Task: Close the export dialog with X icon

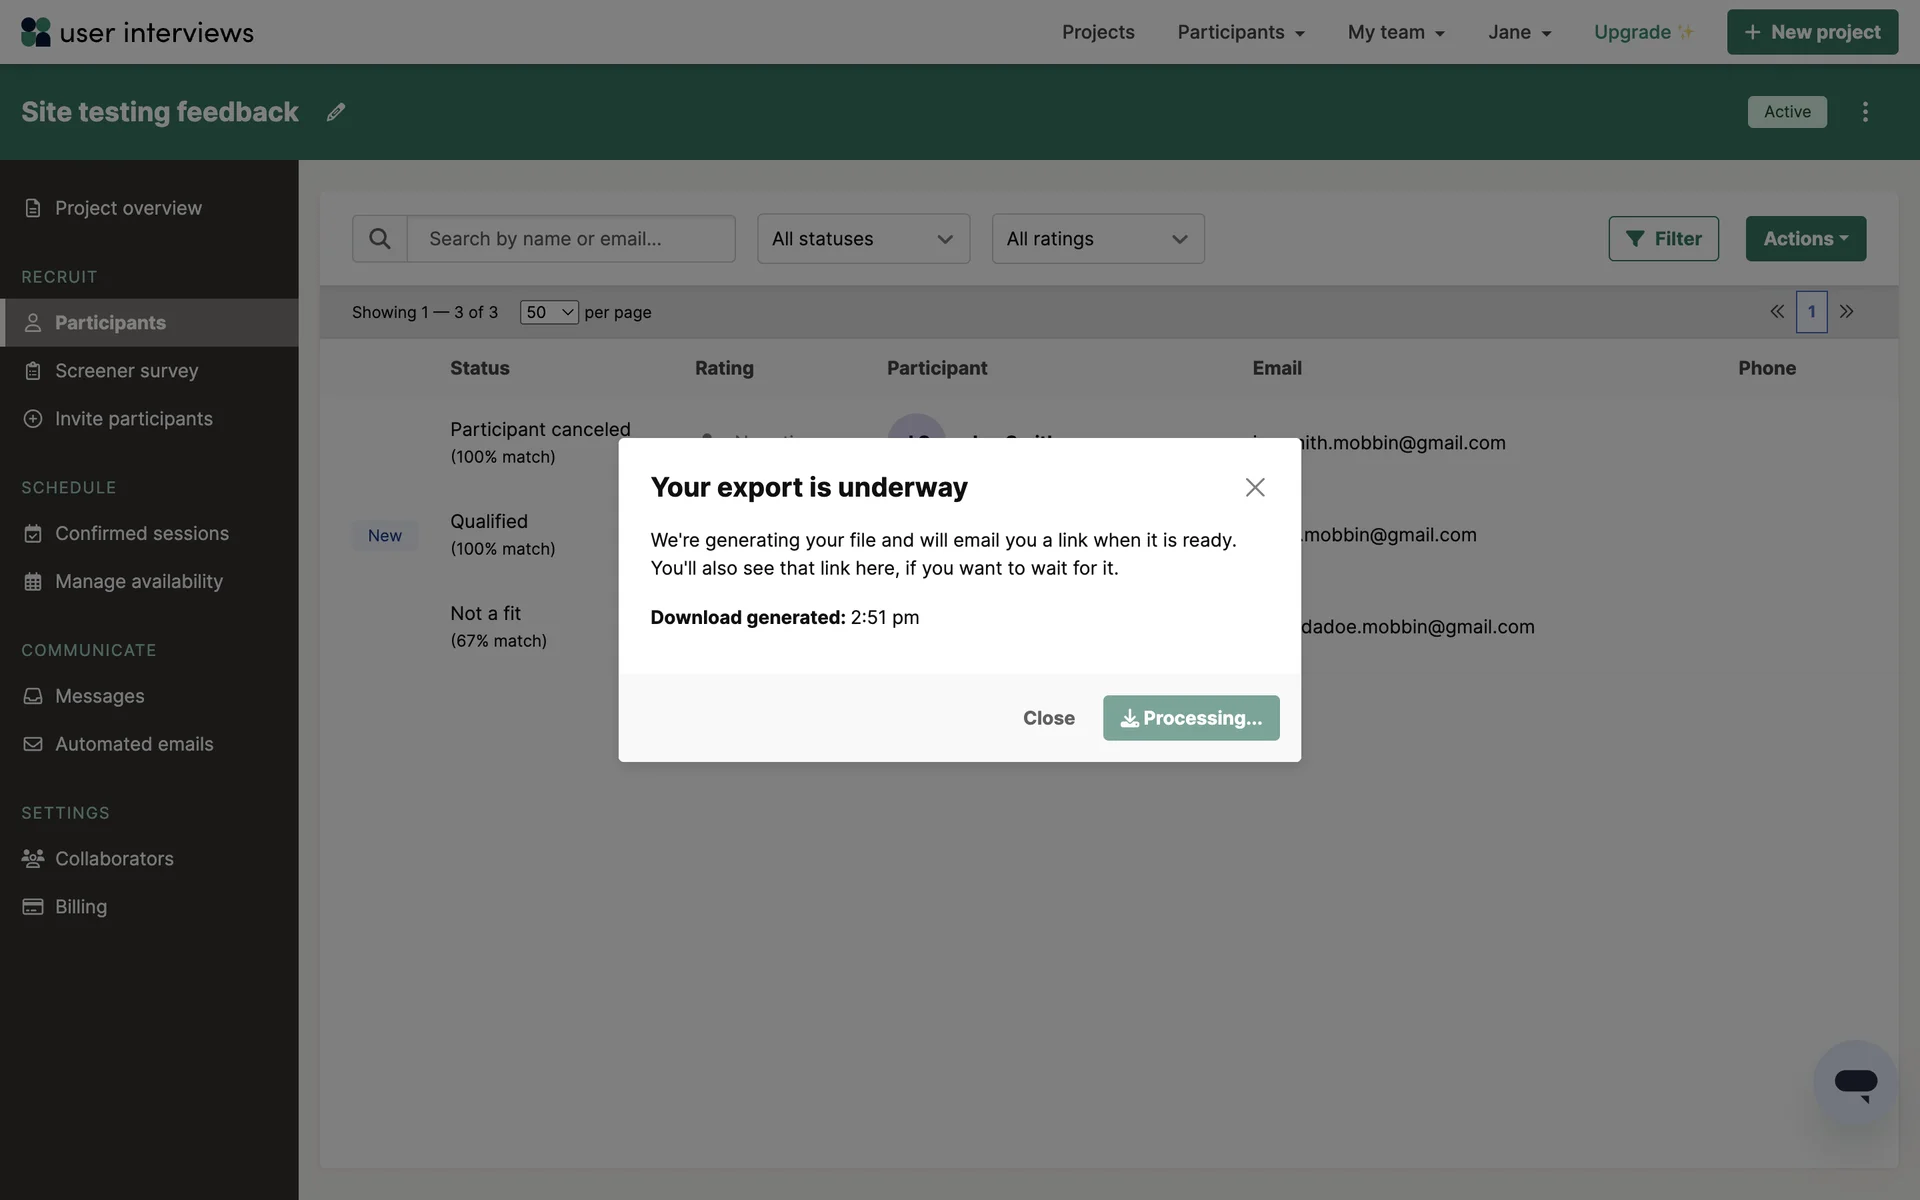Action: (x=1255, y=487)
